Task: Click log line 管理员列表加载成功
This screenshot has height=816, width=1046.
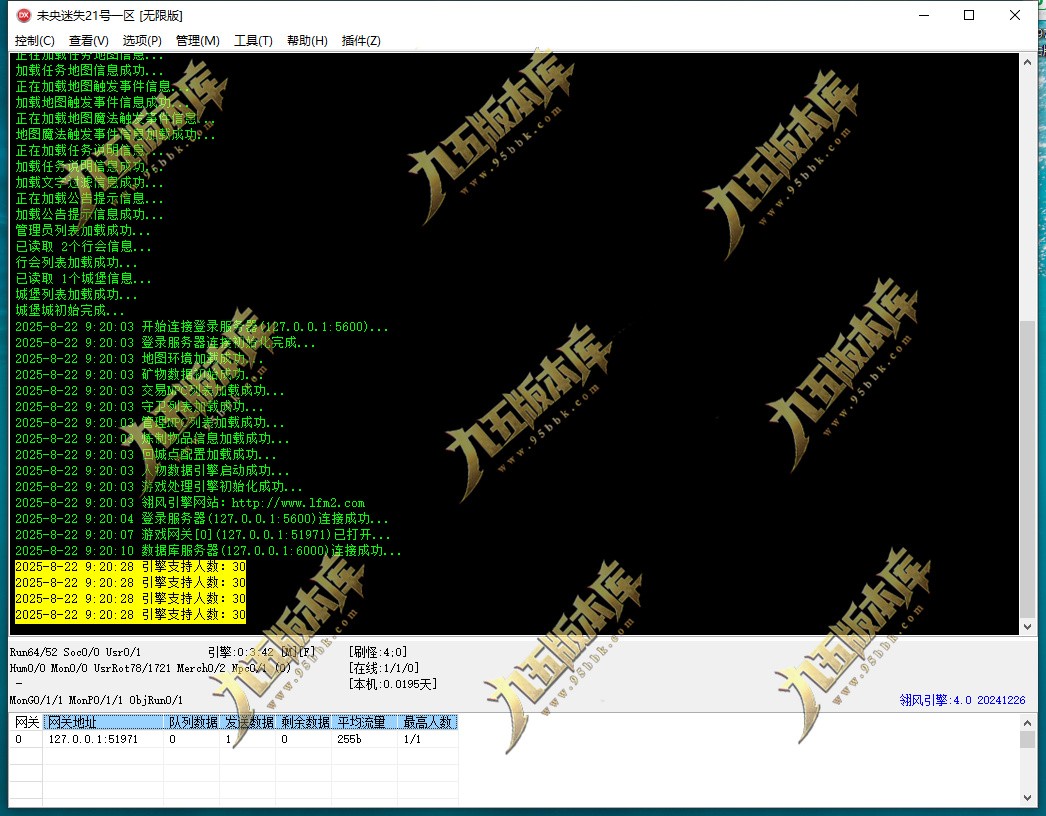Action: [83, 230]
